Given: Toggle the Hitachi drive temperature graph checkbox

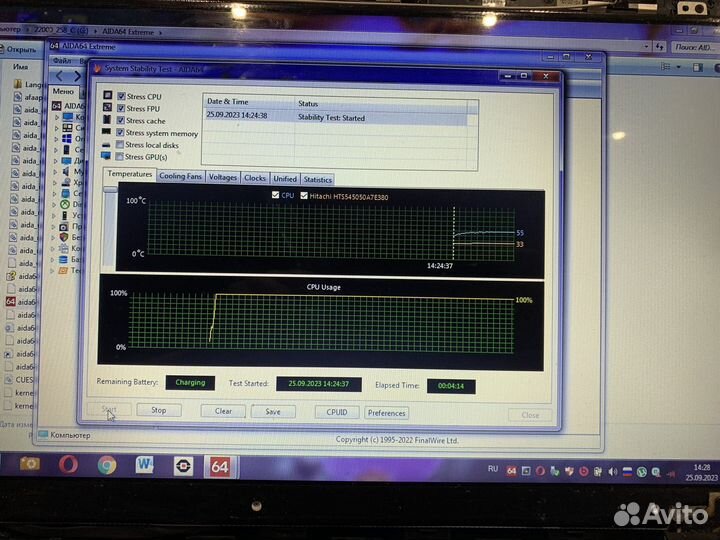Looking at the screenshot, I should [304, 196].
